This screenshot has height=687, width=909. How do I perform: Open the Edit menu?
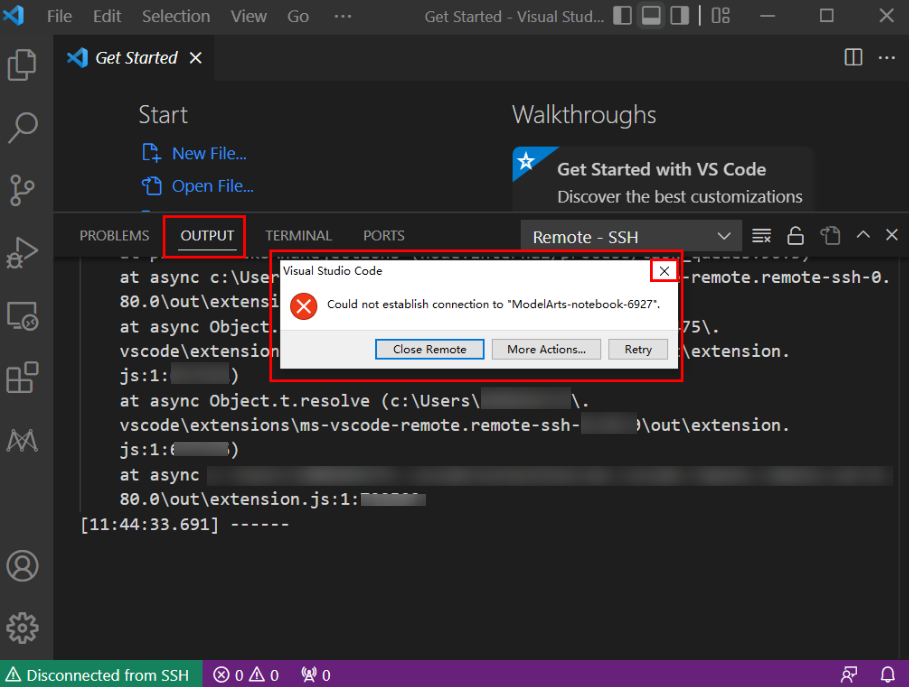(x=107, y=16)
